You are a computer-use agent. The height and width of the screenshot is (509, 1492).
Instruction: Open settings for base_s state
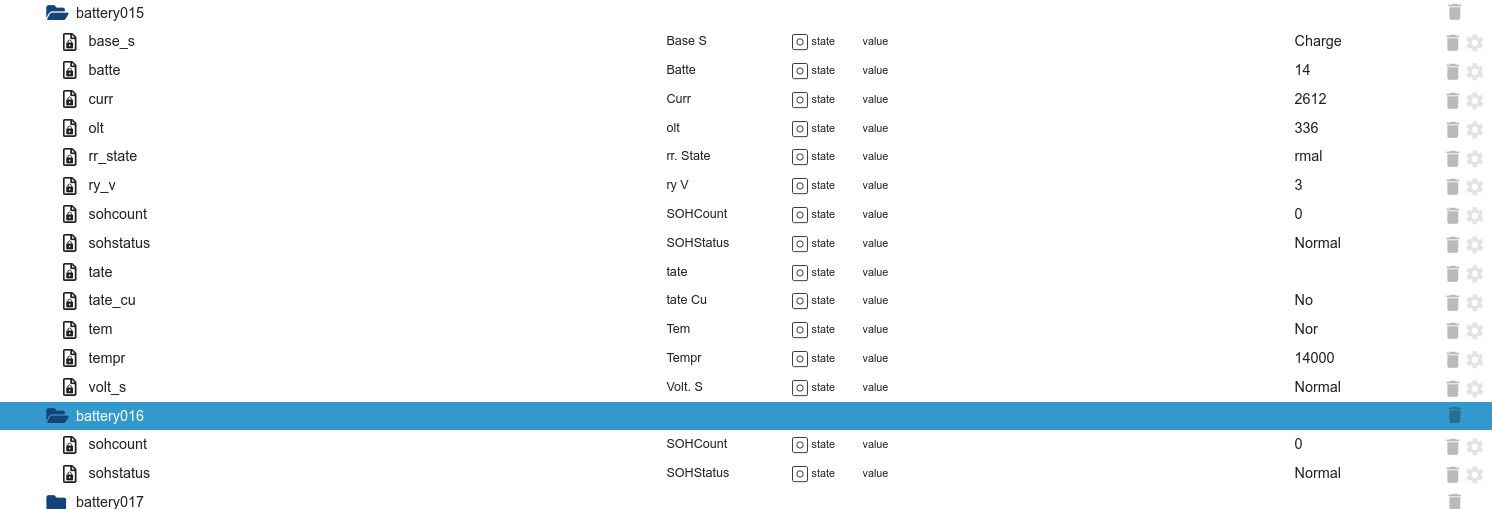click(x=1474, y=42)
